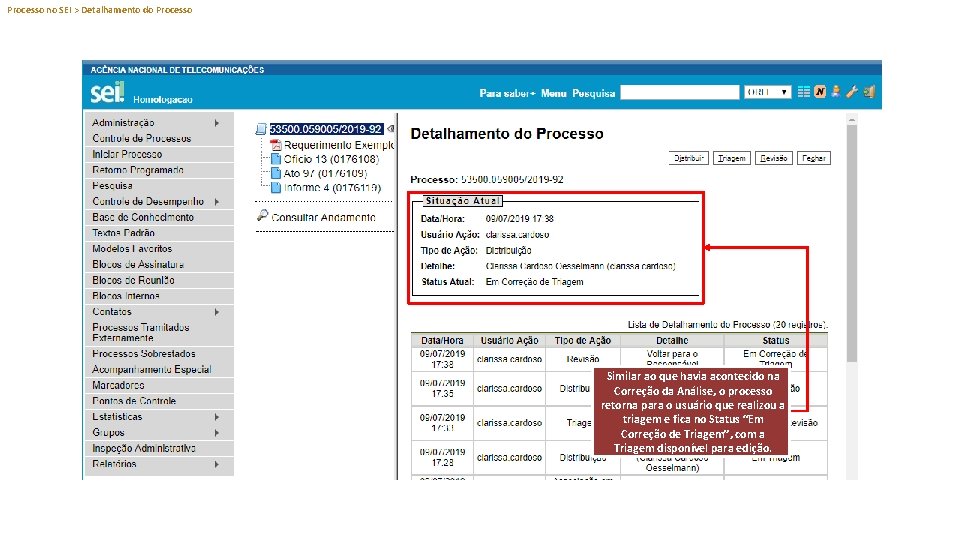Select Iniciar Processo in the side menu
Screen dimensions: 960x540
tap(159, 154)
